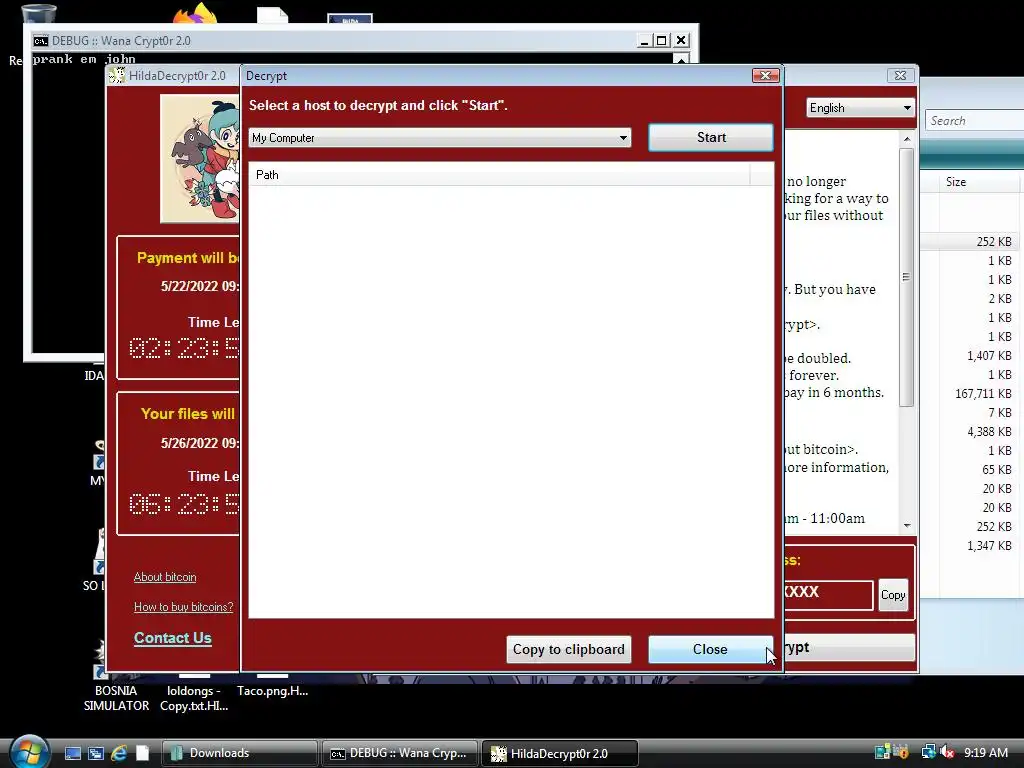This screenshot has width=1024, height=768.
Task: Switch to Downloads taskbar button
Action: (240, 753)
